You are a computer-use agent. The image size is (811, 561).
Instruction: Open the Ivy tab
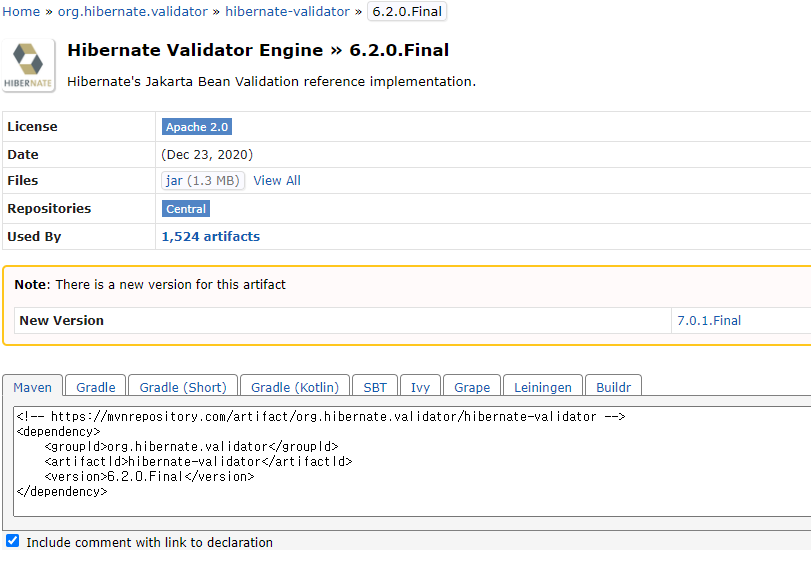pos(420,387)
